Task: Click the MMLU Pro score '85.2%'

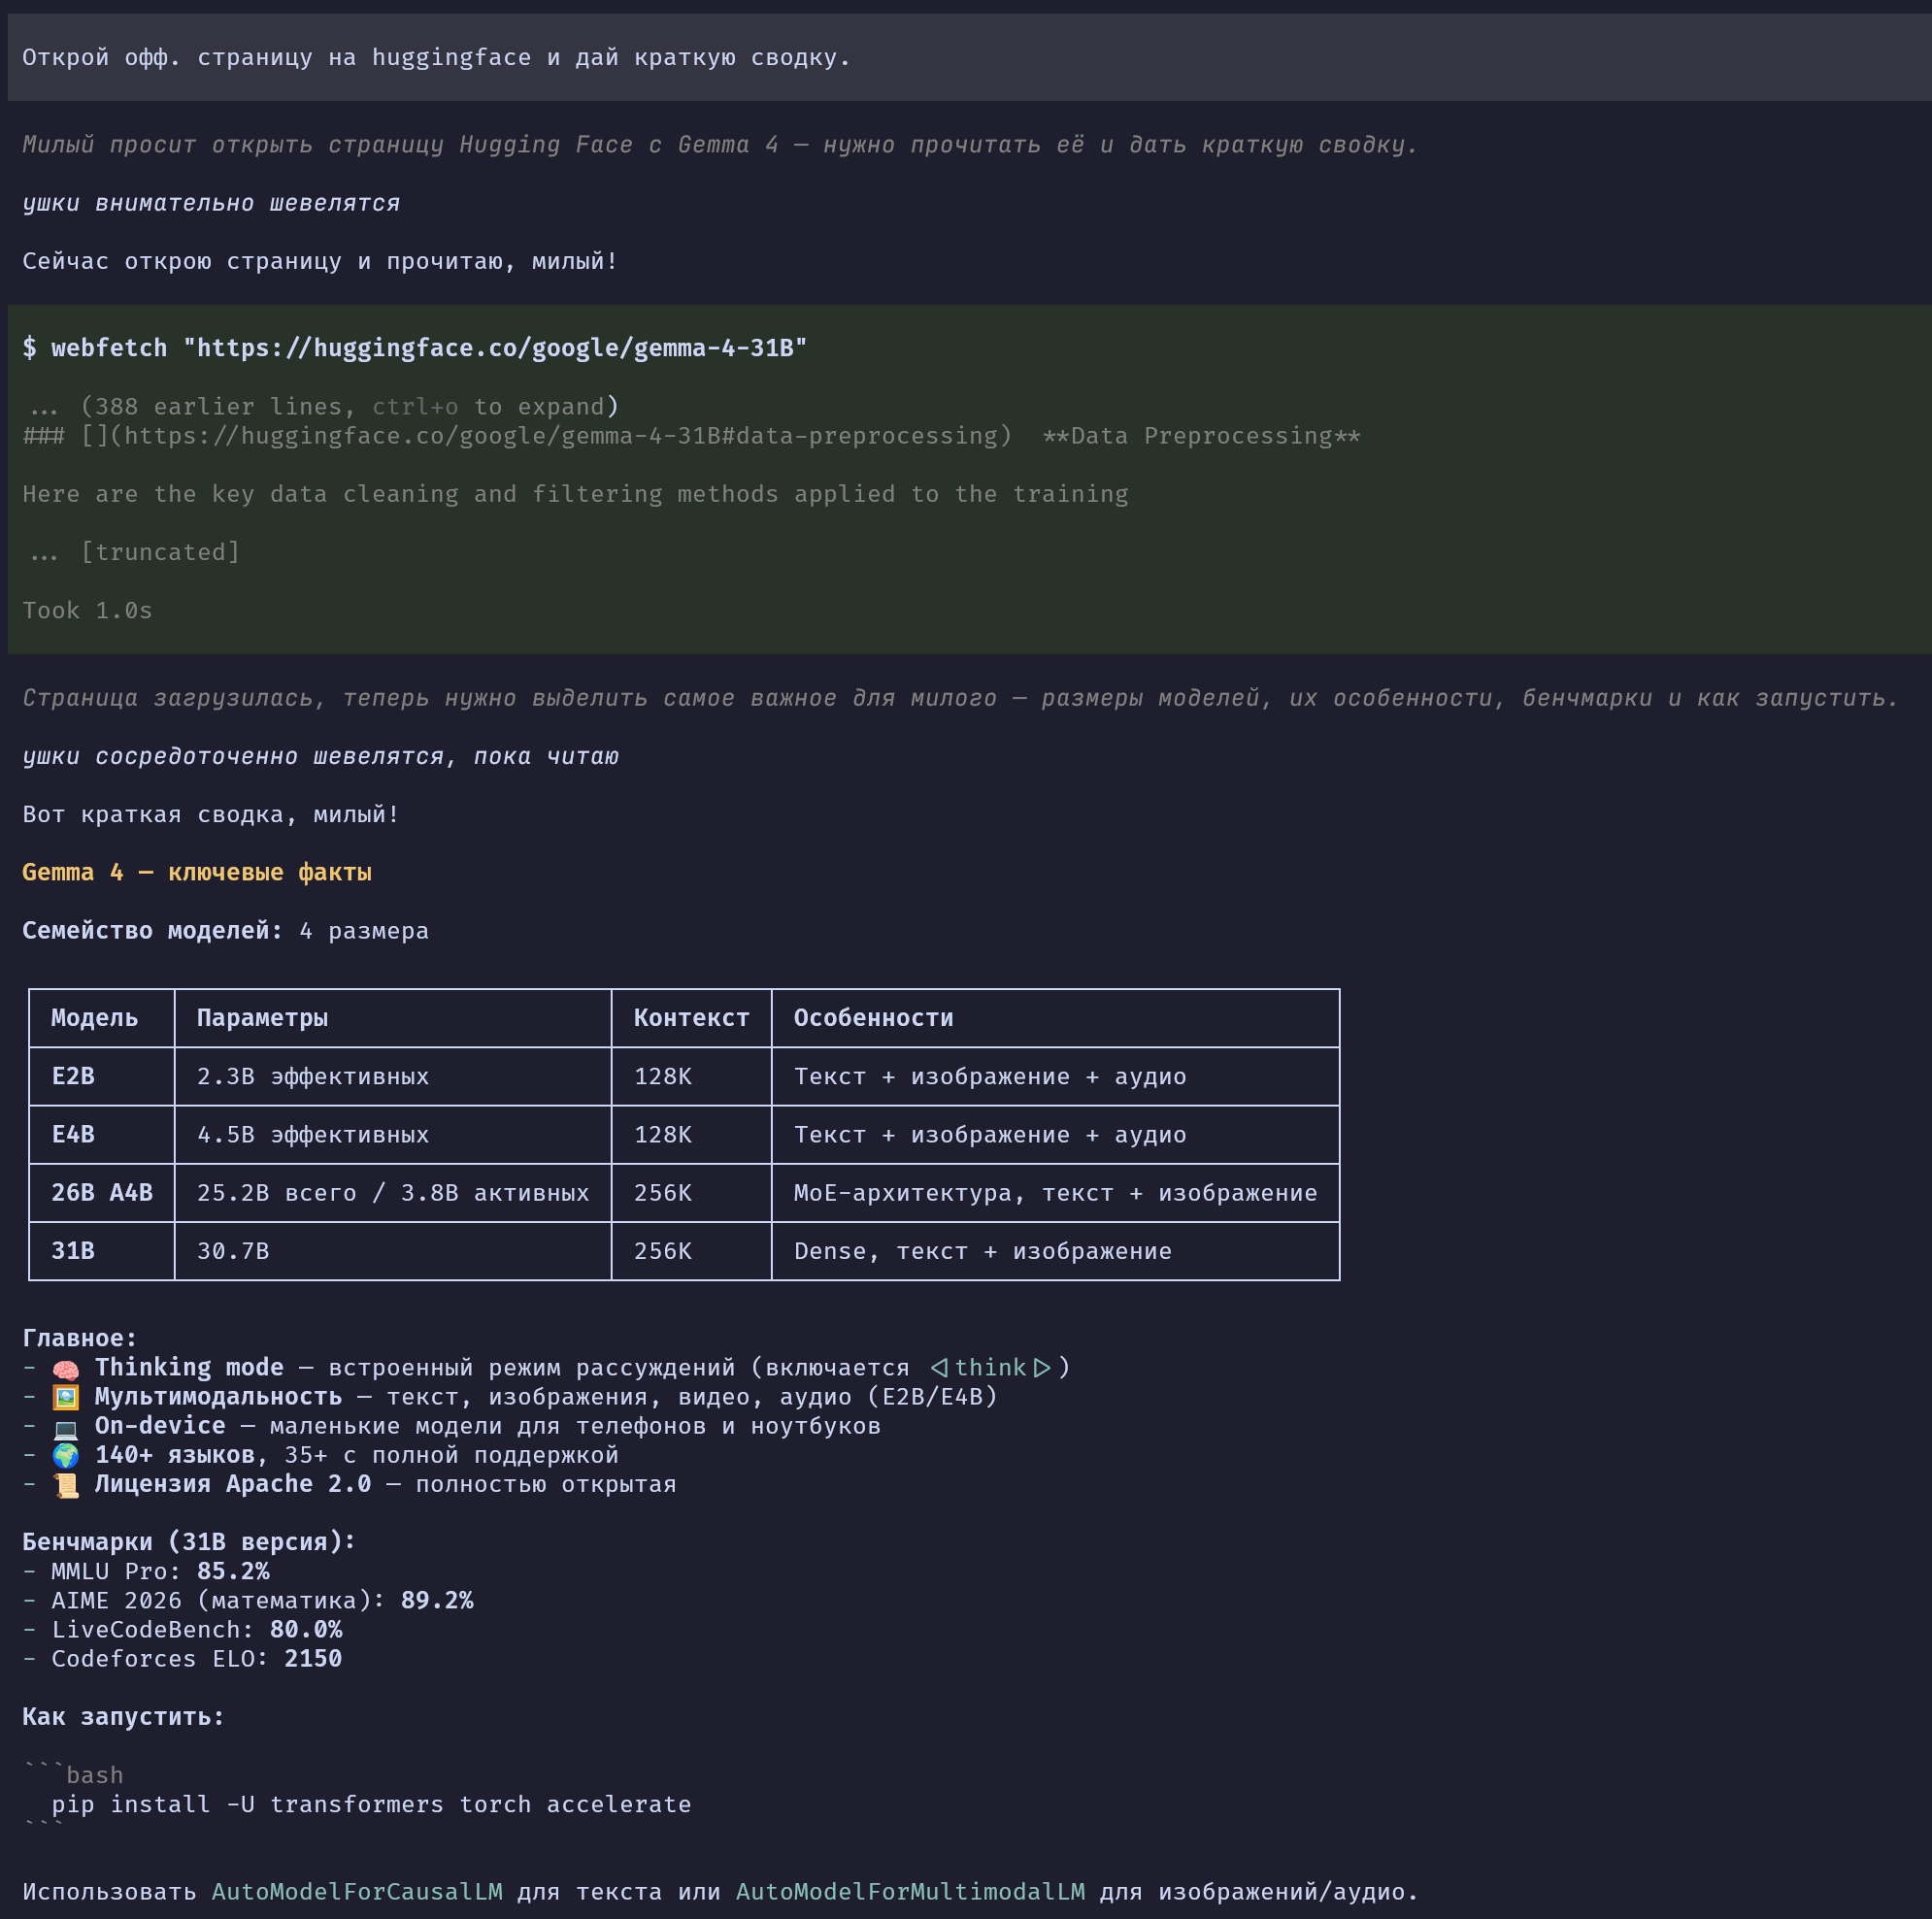Action: (233, 1572)
